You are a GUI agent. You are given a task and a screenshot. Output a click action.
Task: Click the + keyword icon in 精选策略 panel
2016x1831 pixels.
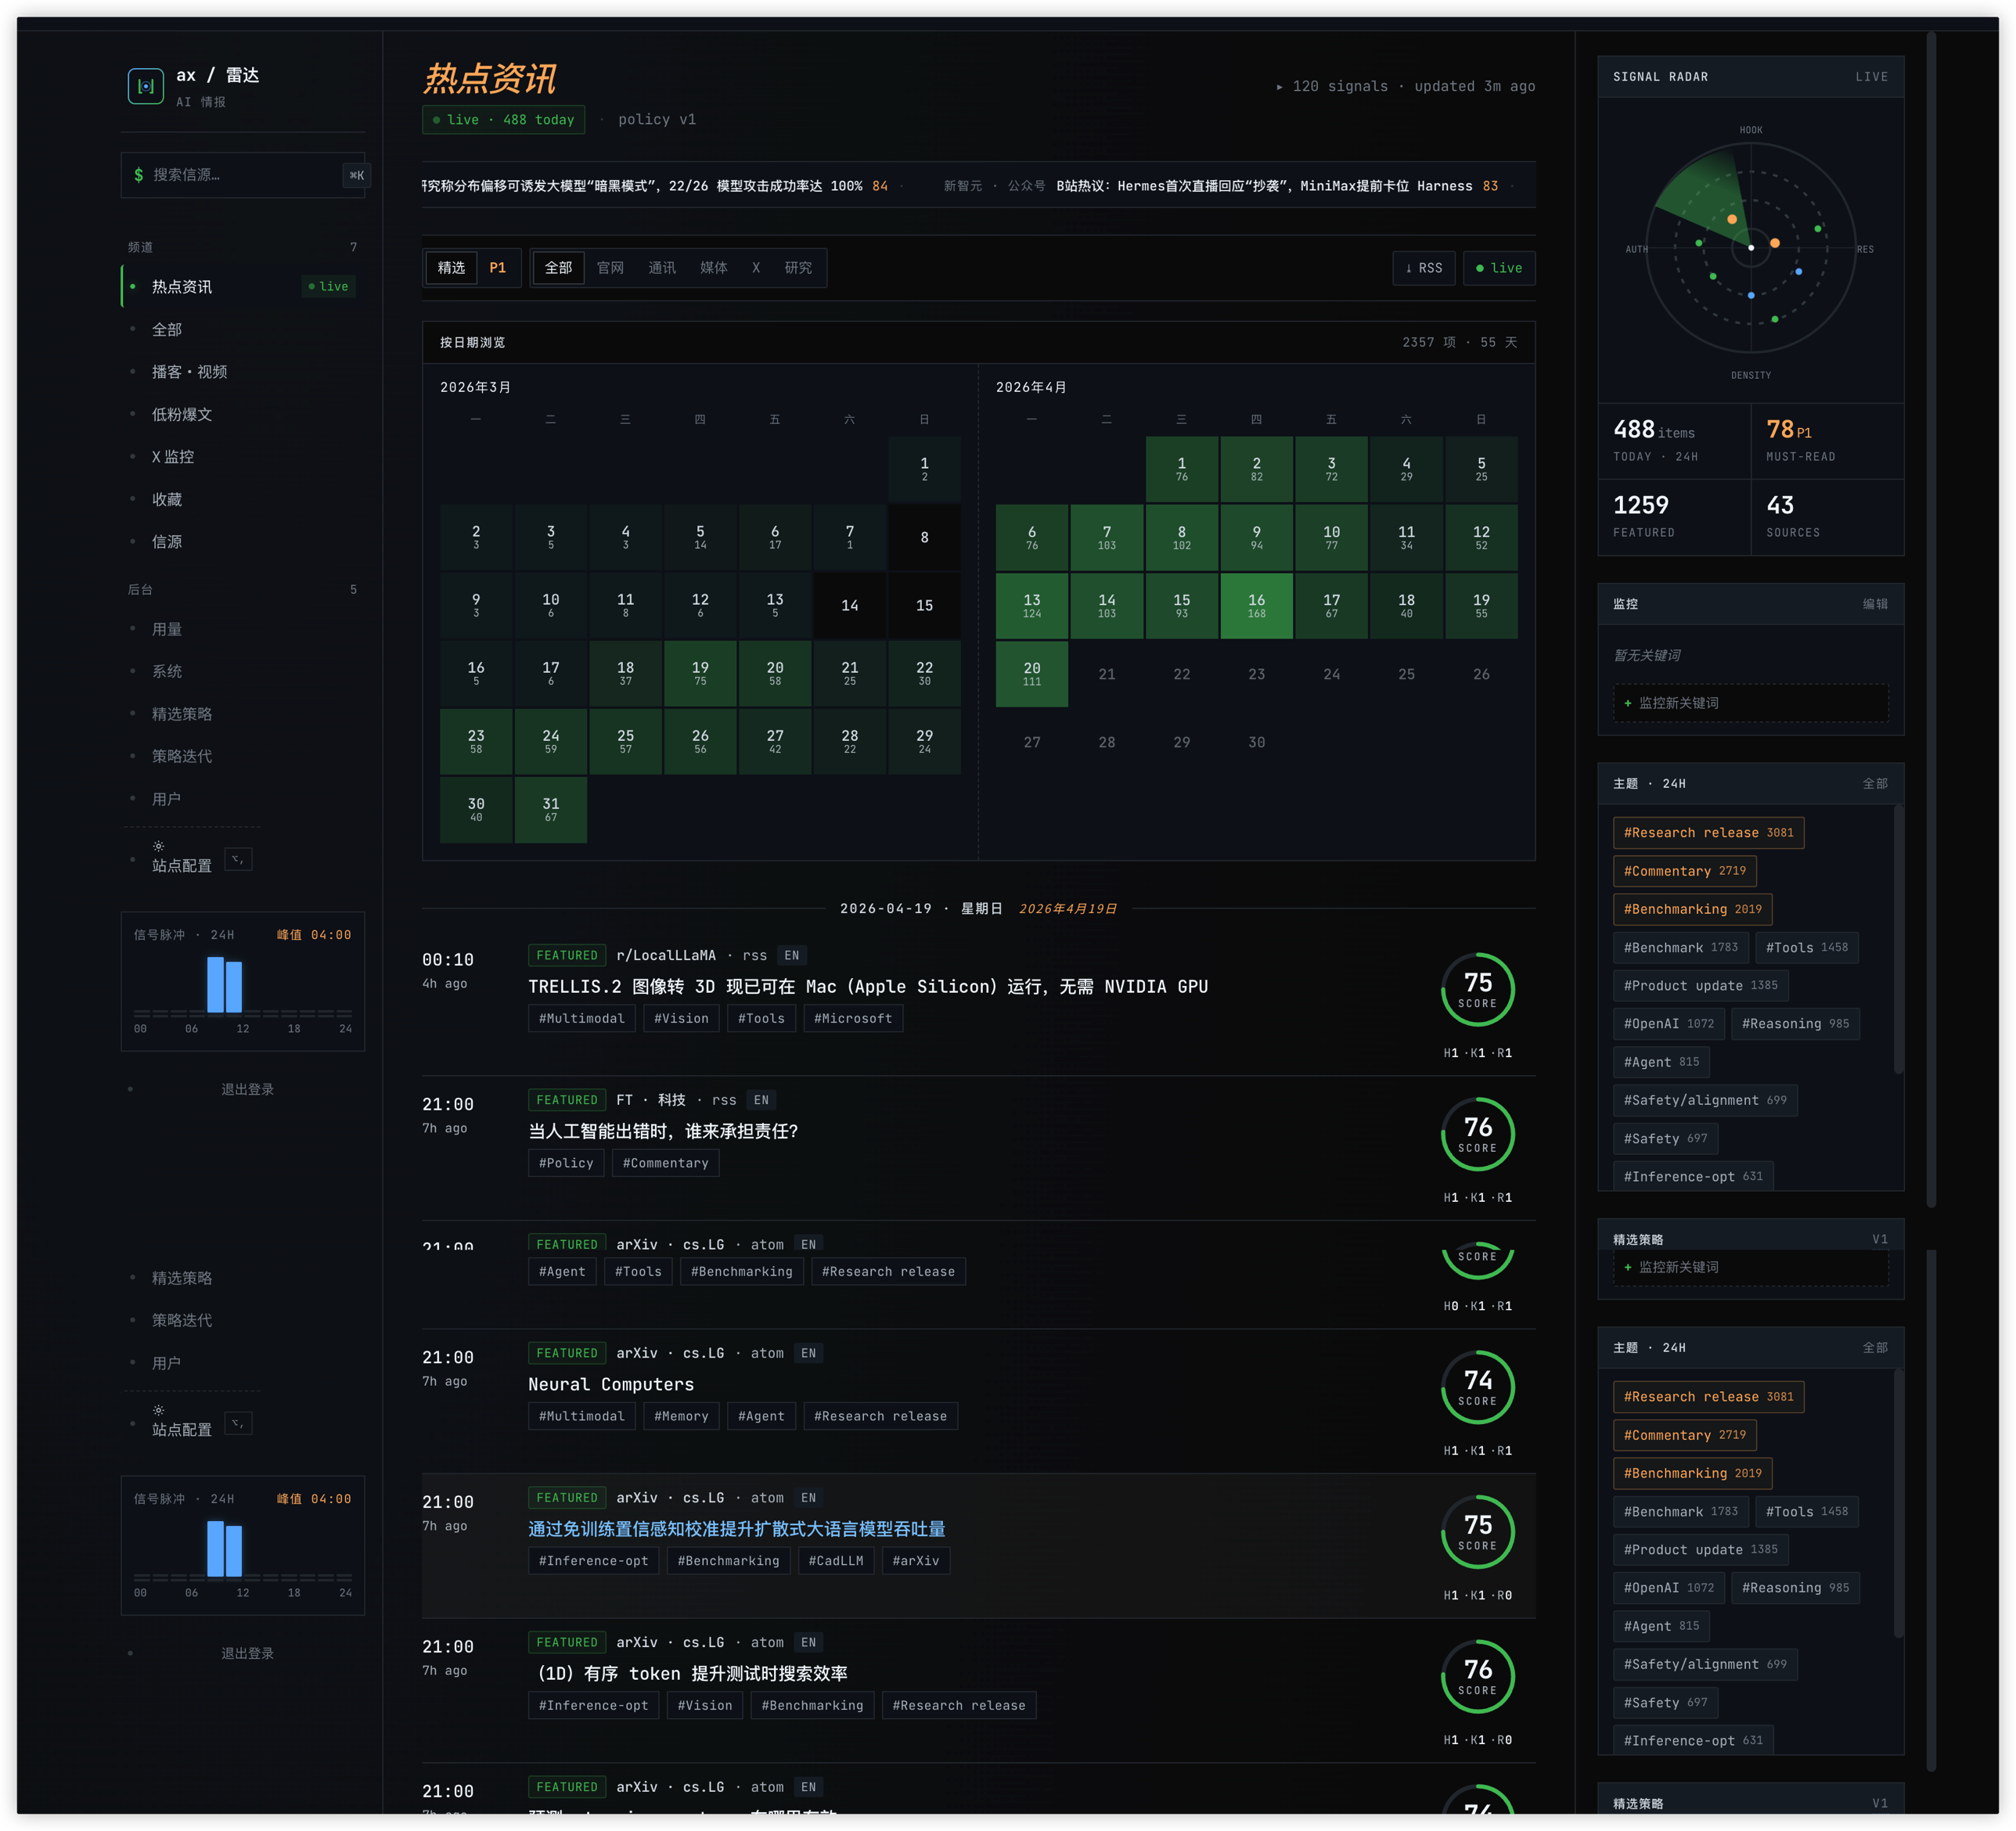(1629, 1267)
